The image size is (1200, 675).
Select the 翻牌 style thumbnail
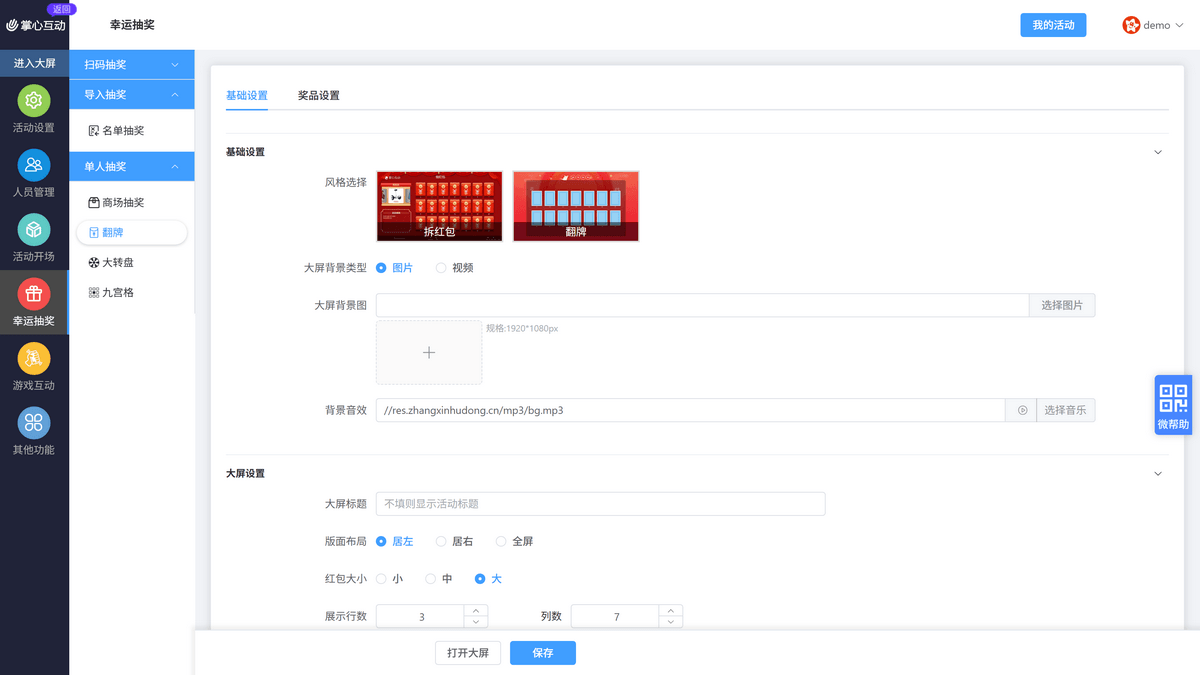pyautogui.click(x=576, y=206)
